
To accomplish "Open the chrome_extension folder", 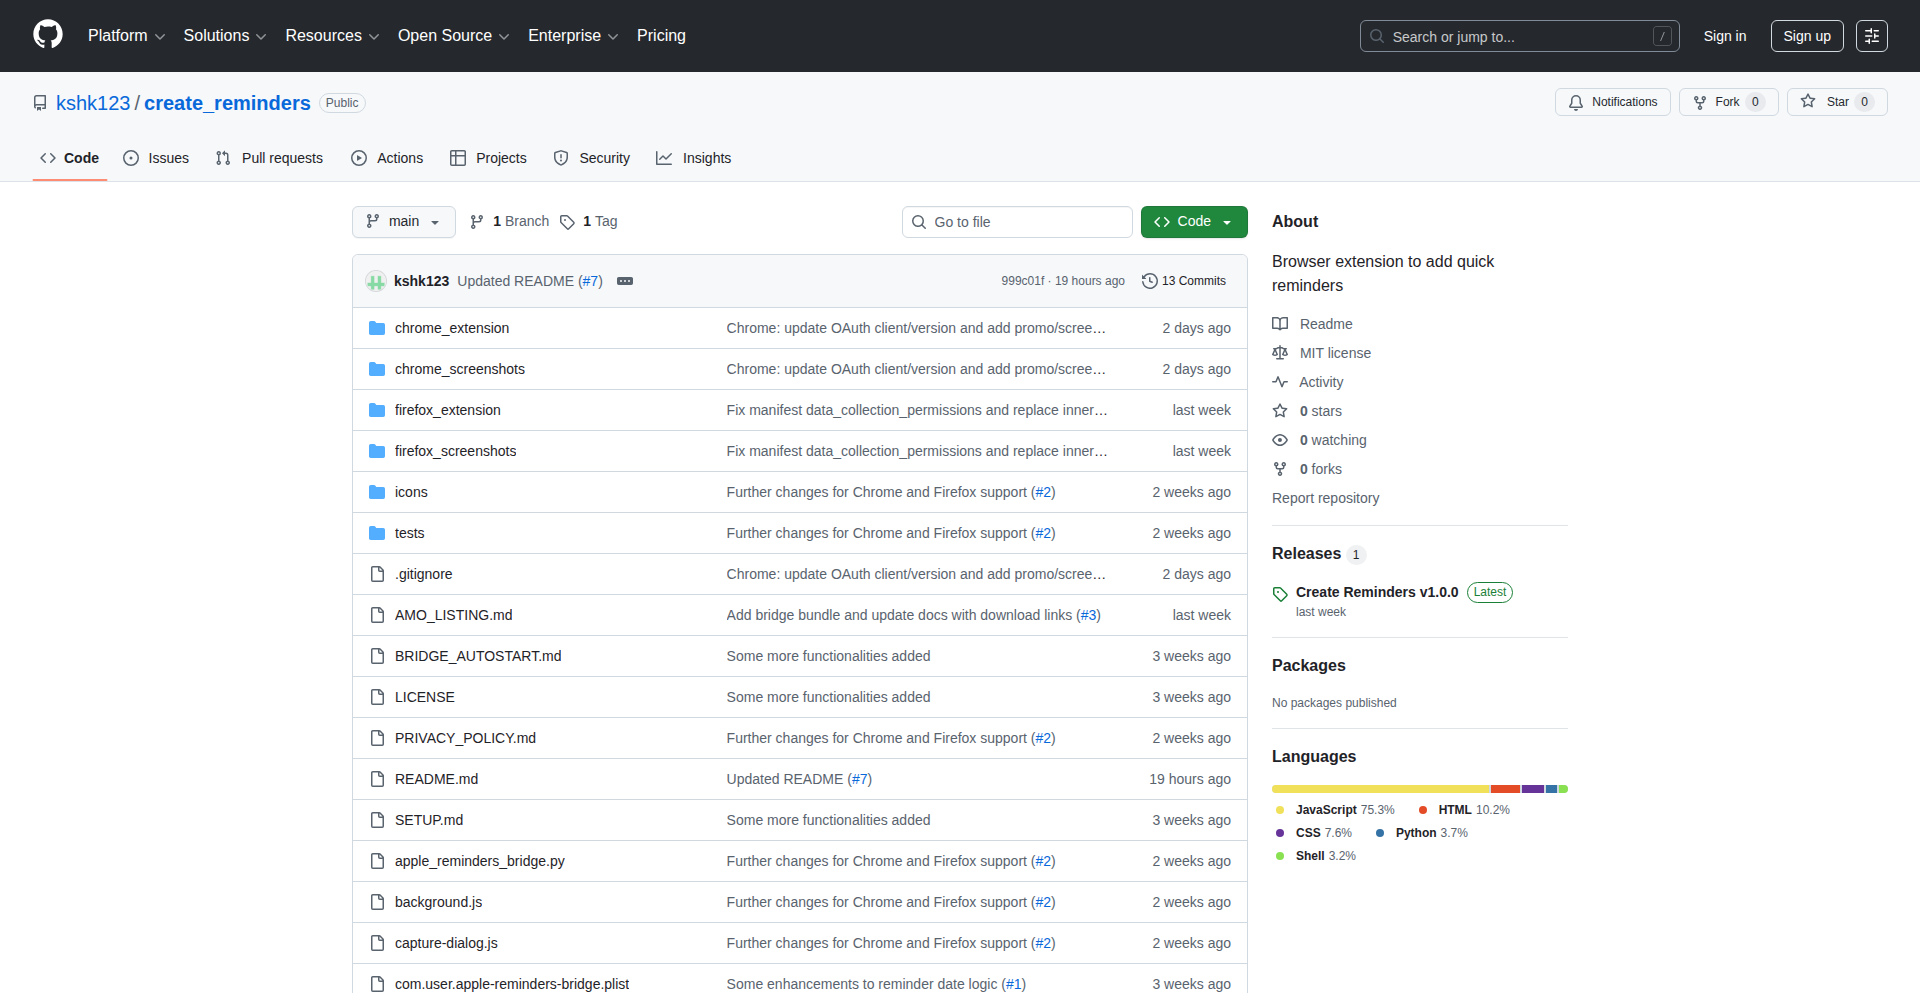I will coord(451,328).
